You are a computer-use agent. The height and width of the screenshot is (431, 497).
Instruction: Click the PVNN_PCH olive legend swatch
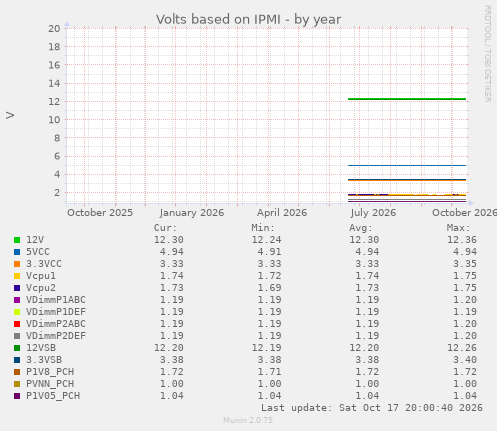[17, 384]
